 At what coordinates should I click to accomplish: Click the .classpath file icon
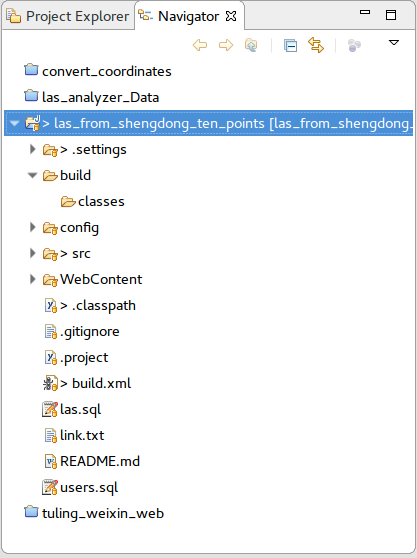tap(51, 306)
